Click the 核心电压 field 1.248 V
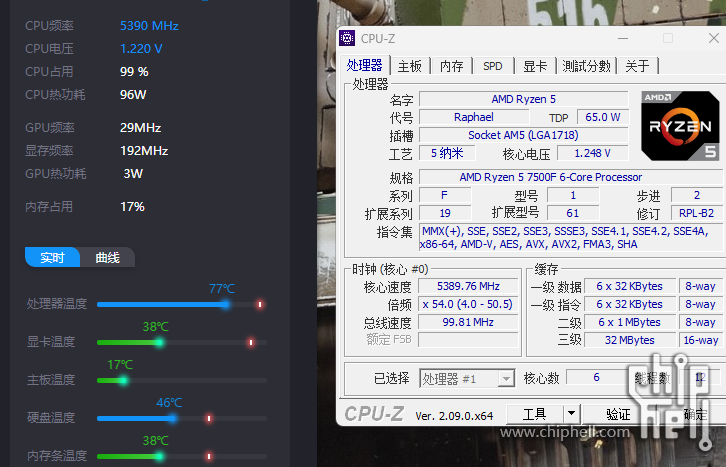The width and height of the screenshot is (726, 467). coord(592,153)
